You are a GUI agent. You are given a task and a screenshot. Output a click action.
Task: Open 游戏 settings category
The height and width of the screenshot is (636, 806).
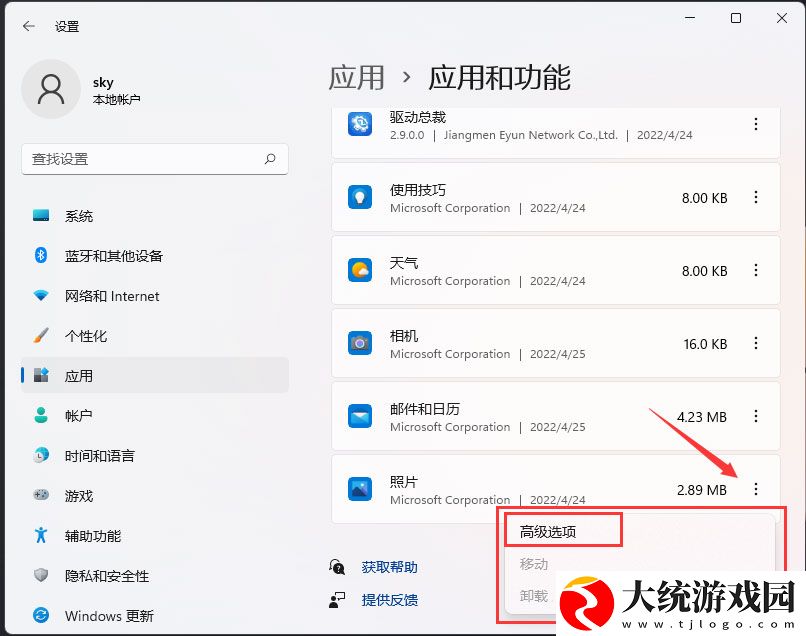point(155,496)
